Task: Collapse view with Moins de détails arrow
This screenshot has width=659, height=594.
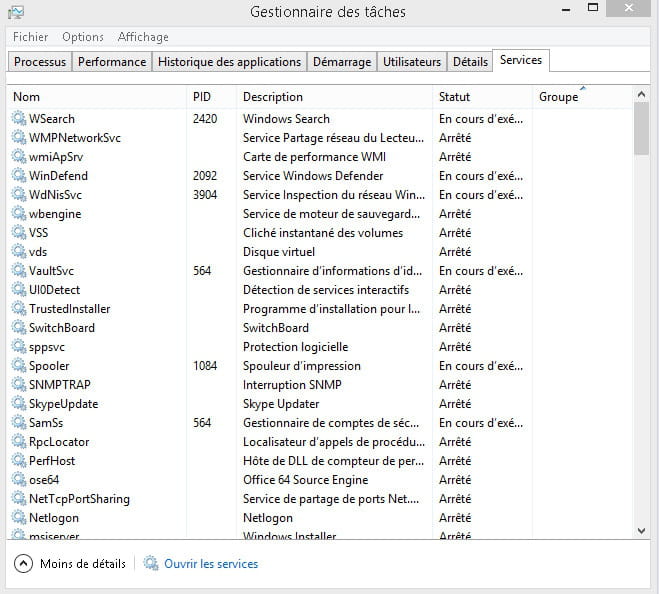Action: coord(23,564)
